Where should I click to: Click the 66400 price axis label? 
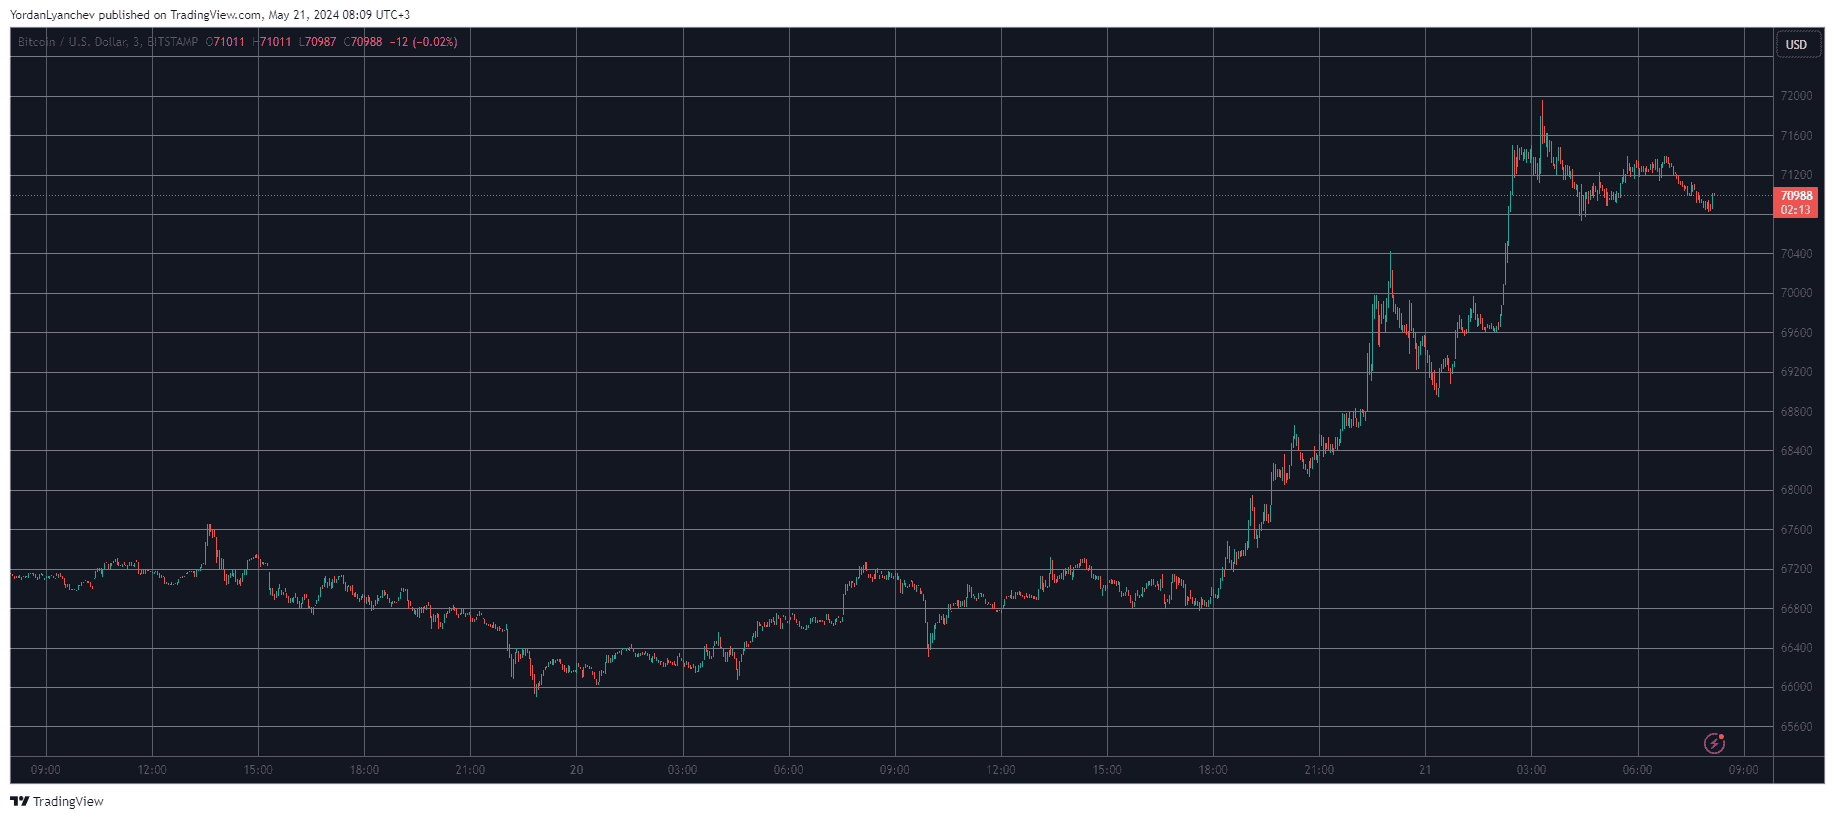1796,648
